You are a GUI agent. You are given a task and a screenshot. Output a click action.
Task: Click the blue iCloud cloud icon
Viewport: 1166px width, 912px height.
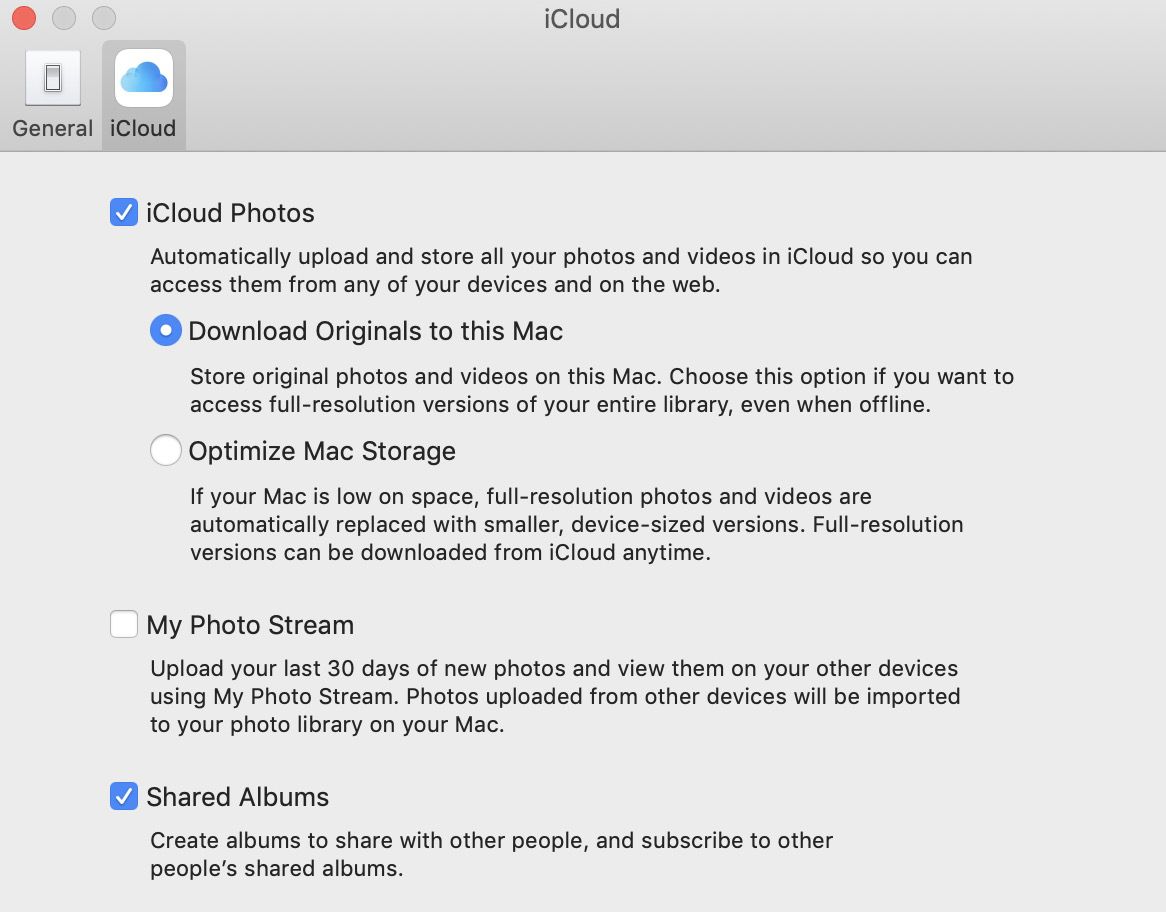click(142, 78)
